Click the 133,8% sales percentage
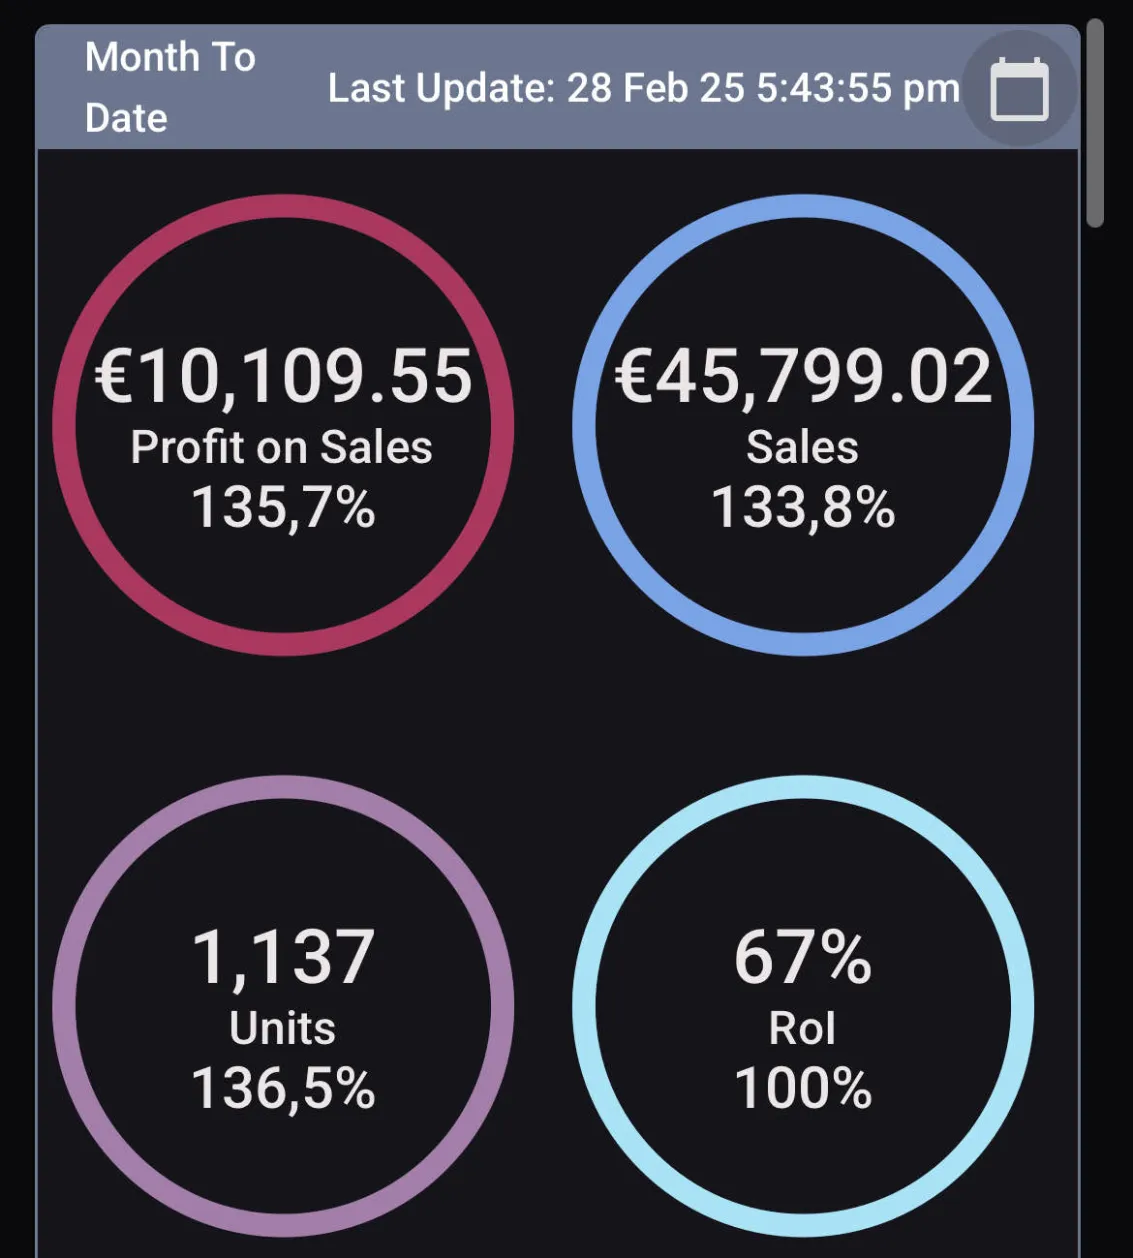Image resolution: width=1133 pixels, height=1258 pixels. pyautogui.click(x=803, y=507)
